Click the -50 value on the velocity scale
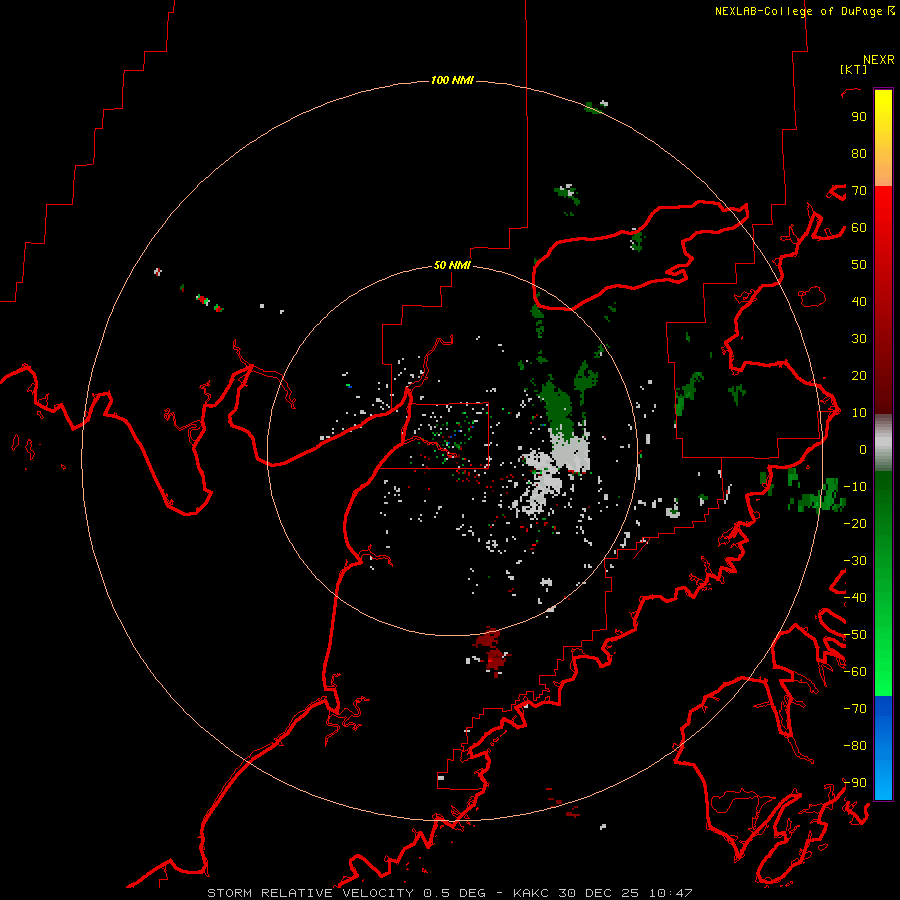Viewport: 900px width, 900px height. click(855, 635)
